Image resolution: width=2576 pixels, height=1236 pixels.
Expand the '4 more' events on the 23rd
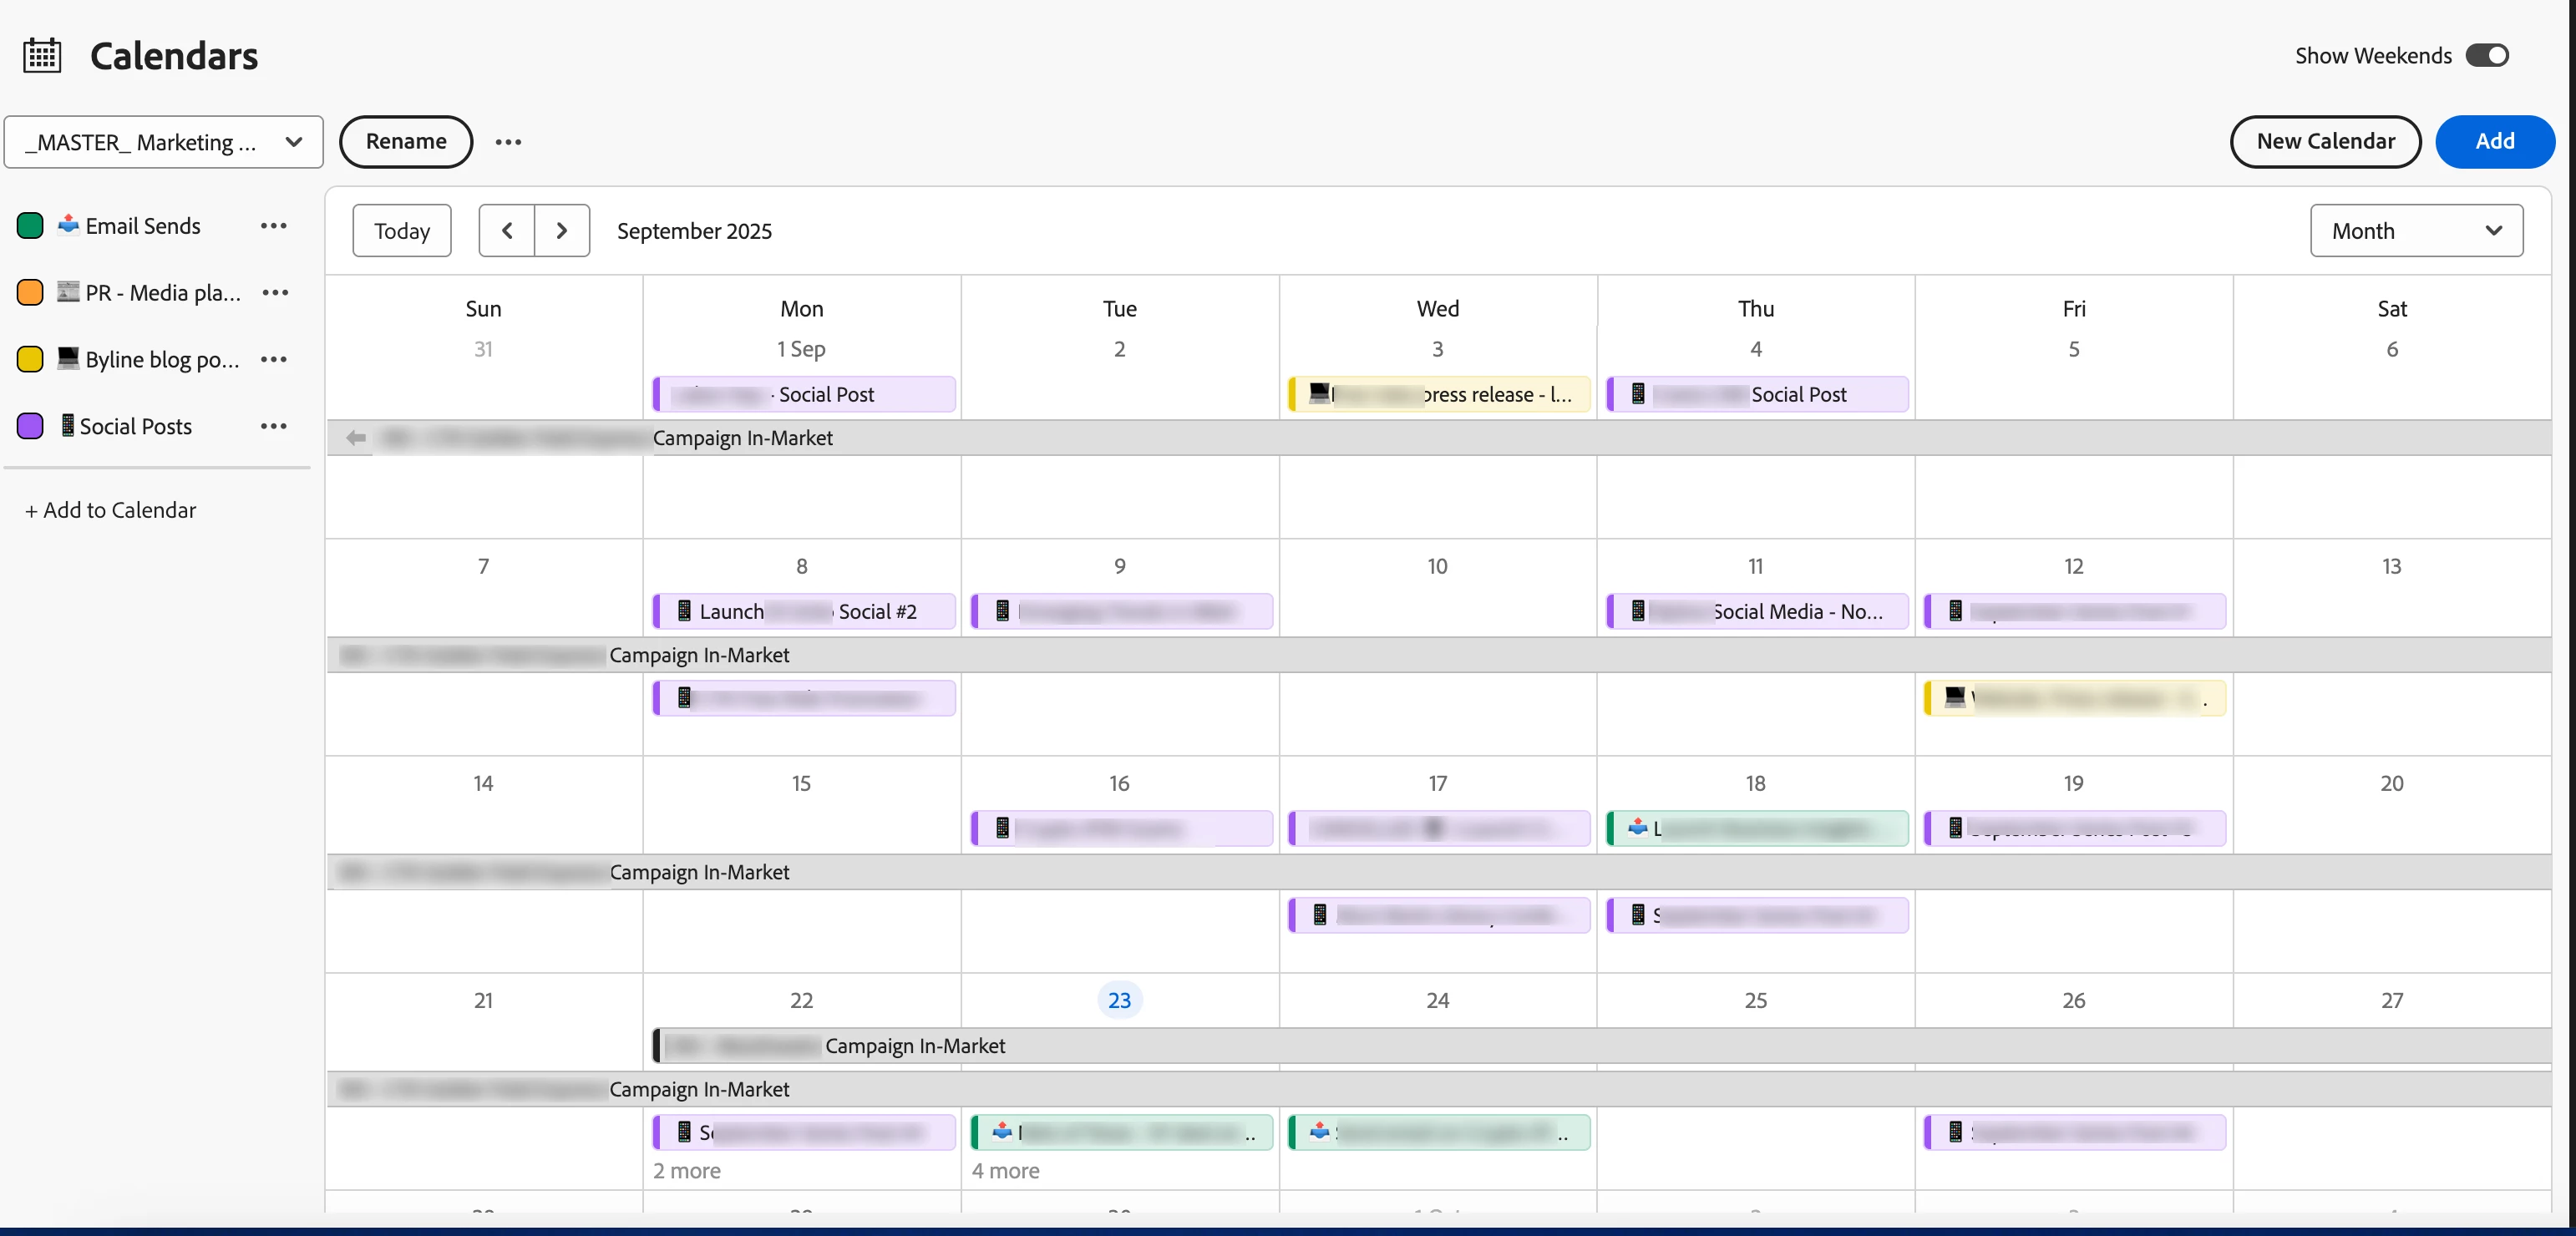point(1005,1170)
